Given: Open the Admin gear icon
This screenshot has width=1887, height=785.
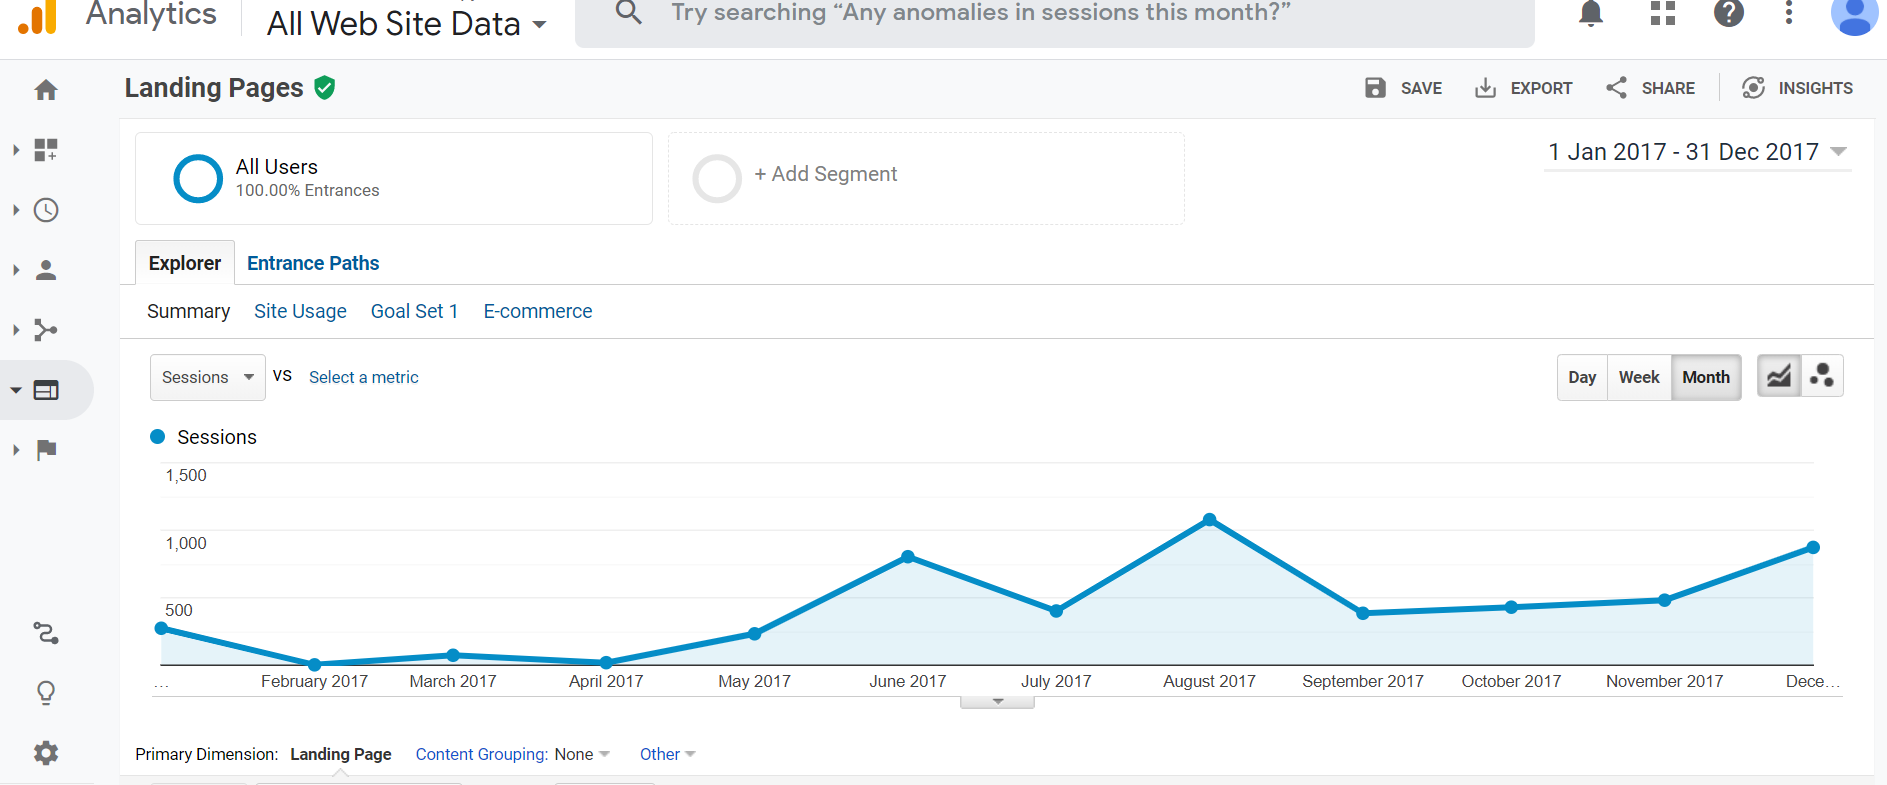Looking at the screenshot, I should pyautogui.click(x=46, y=753).
